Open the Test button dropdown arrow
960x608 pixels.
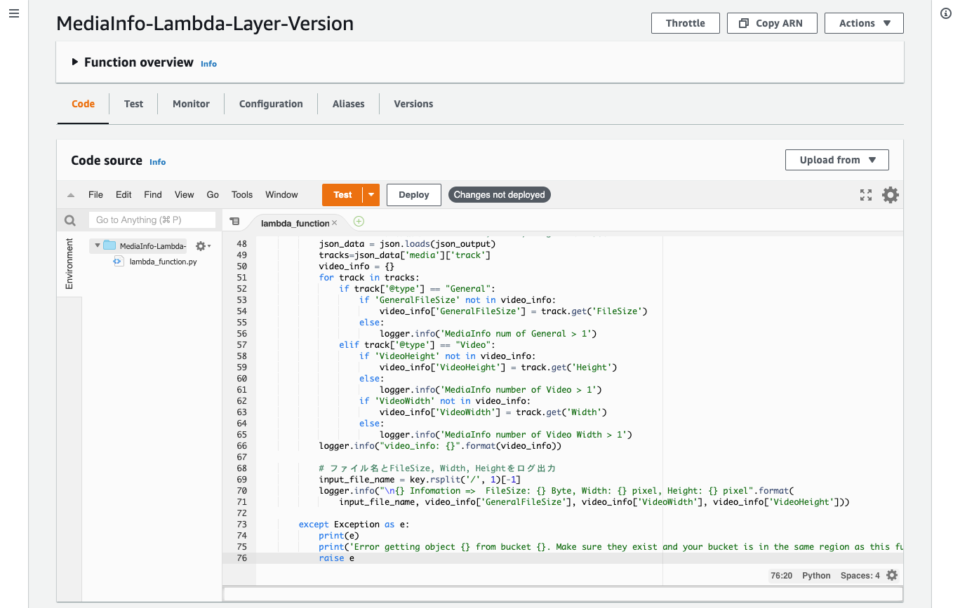pyautogui.click(x=369, y=195)
